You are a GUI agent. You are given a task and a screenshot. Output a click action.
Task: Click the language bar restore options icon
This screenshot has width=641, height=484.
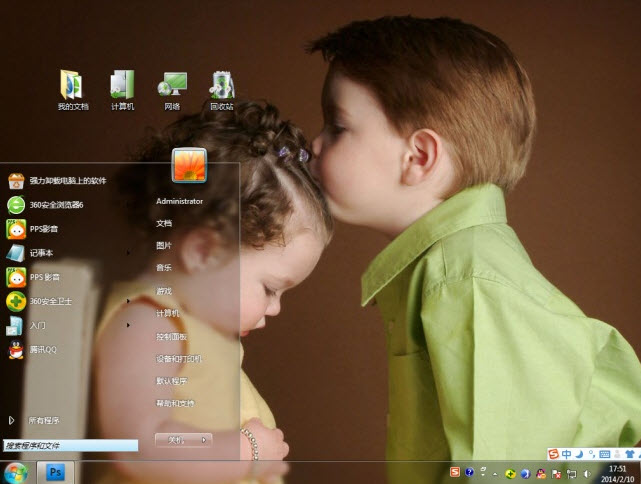pos(483,471)
